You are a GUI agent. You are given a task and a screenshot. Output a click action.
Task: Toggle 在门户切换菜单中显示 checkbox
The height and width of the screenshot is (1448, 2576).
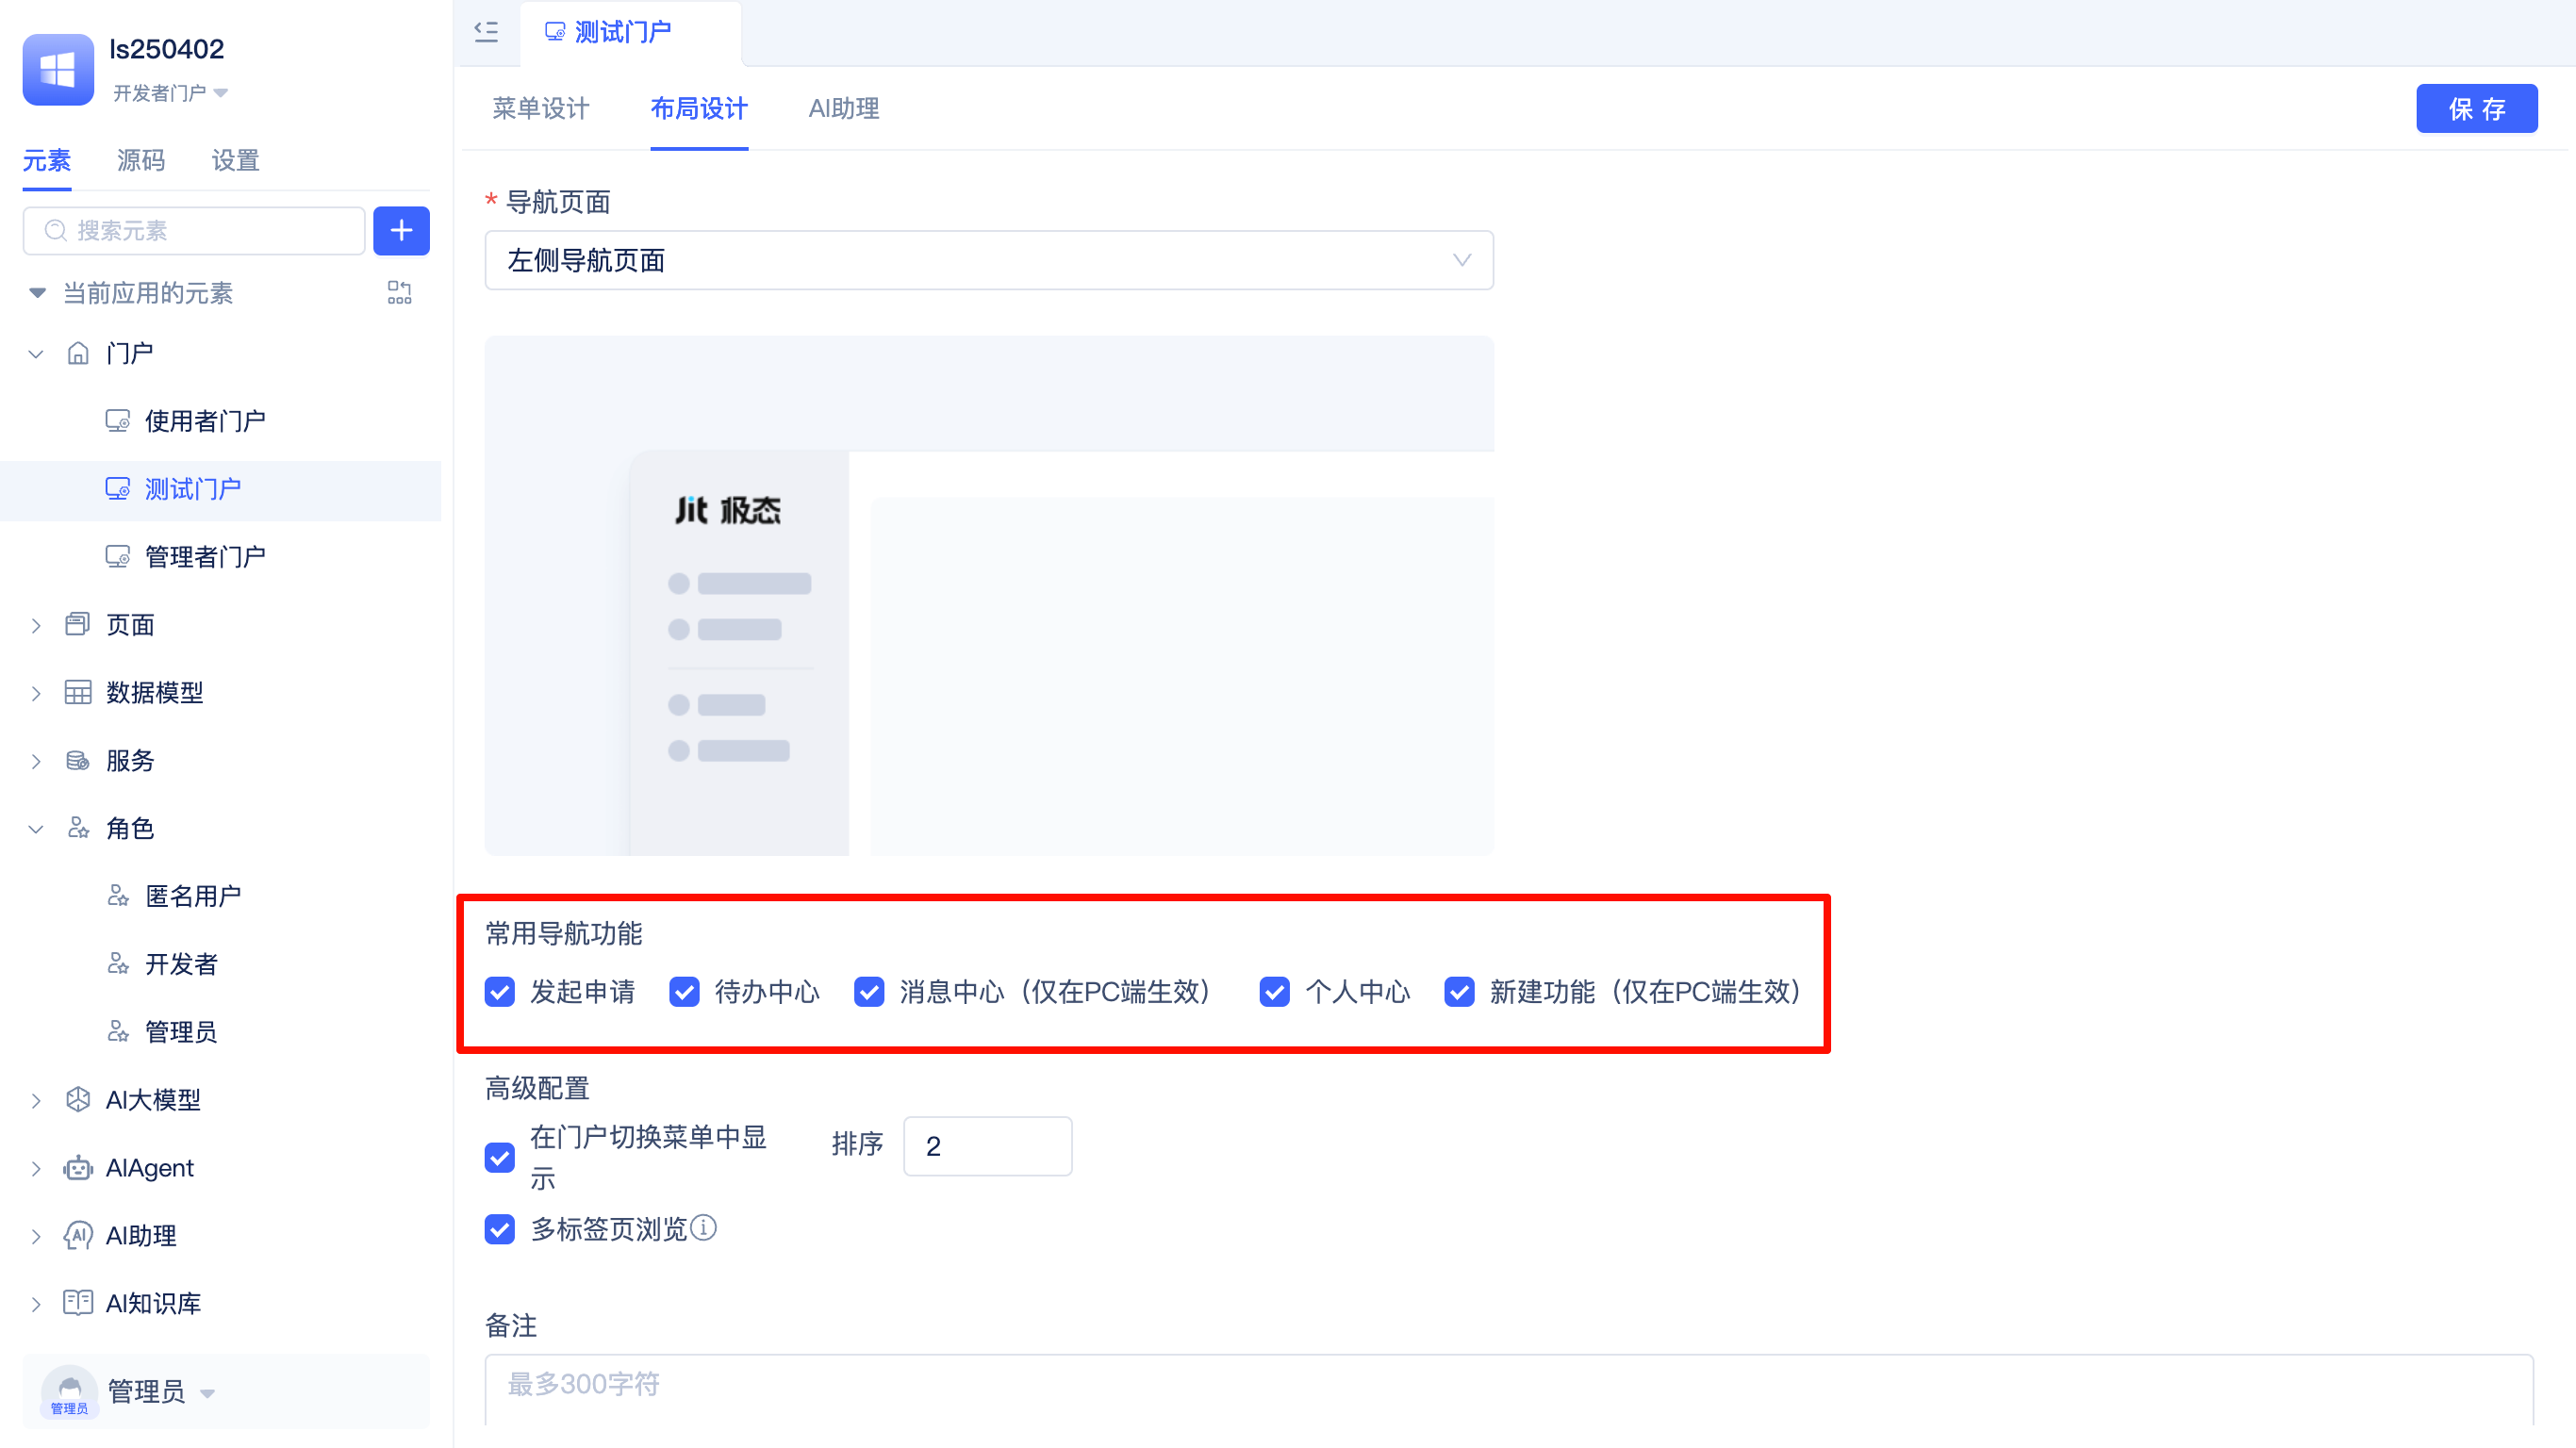pyautogui.click(x=500, y=1158)
